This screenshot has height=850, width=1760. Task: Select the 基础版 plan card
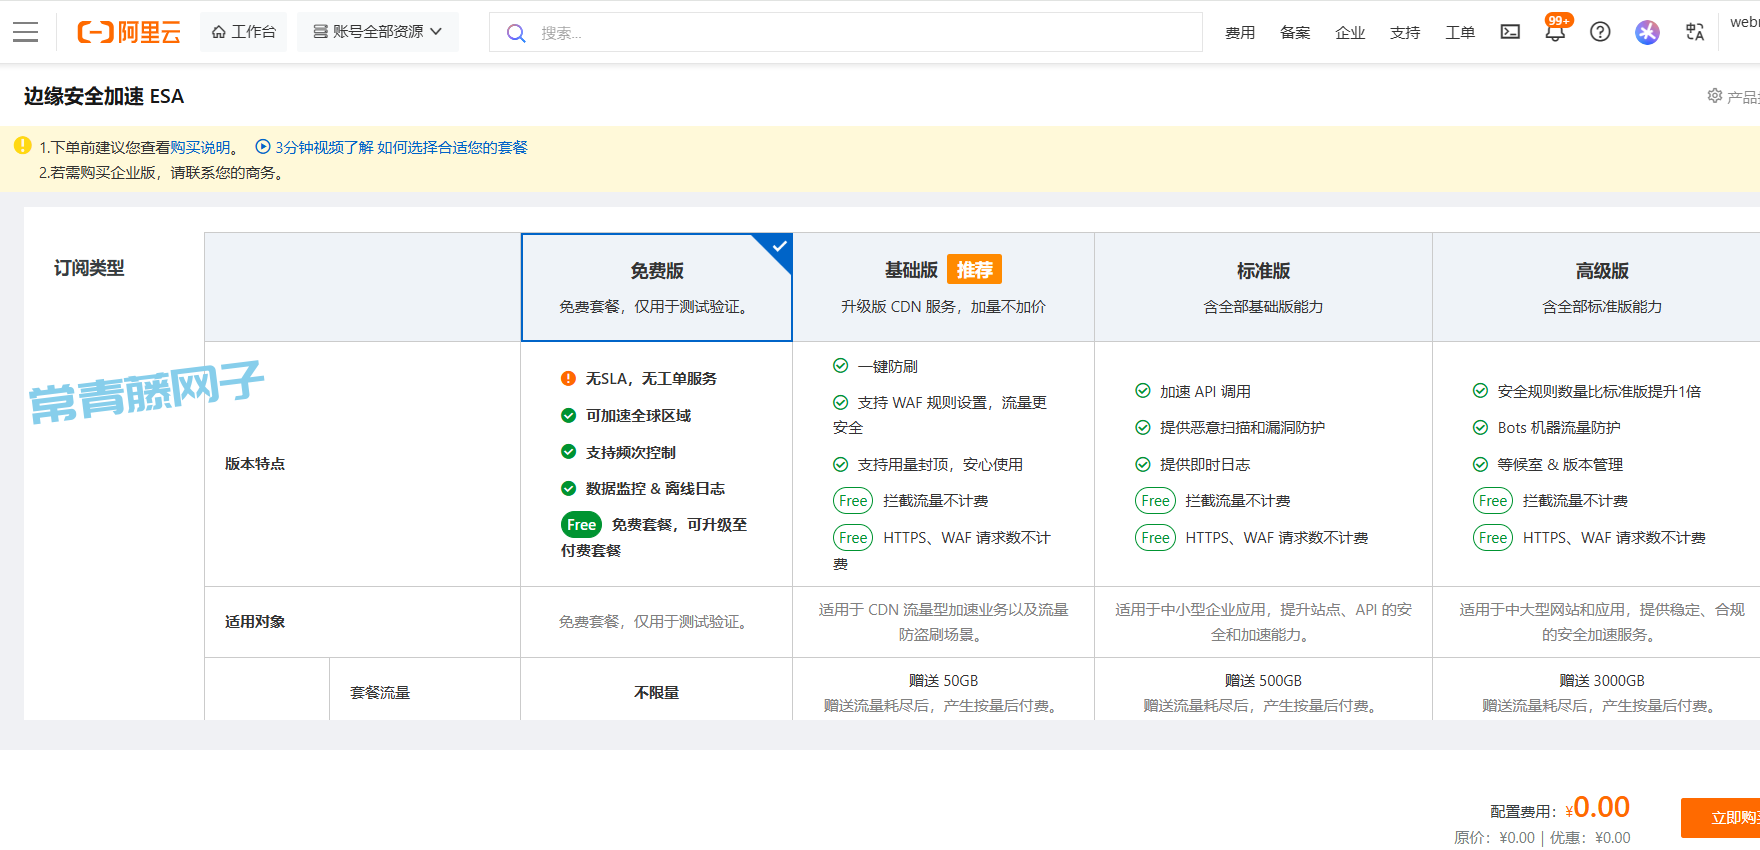click(943, 288)
